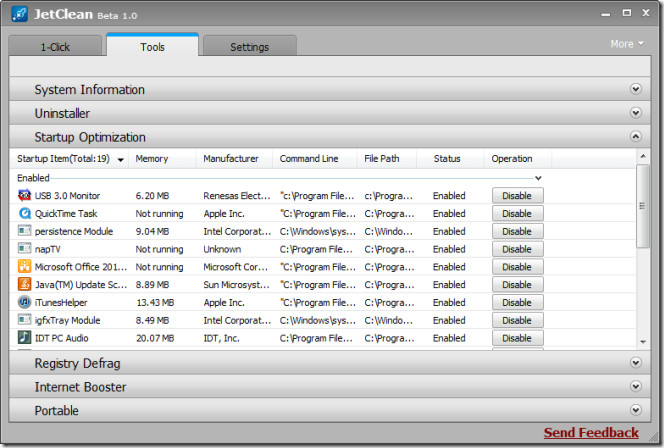Expand the Portable section

(x=636, y=410)
